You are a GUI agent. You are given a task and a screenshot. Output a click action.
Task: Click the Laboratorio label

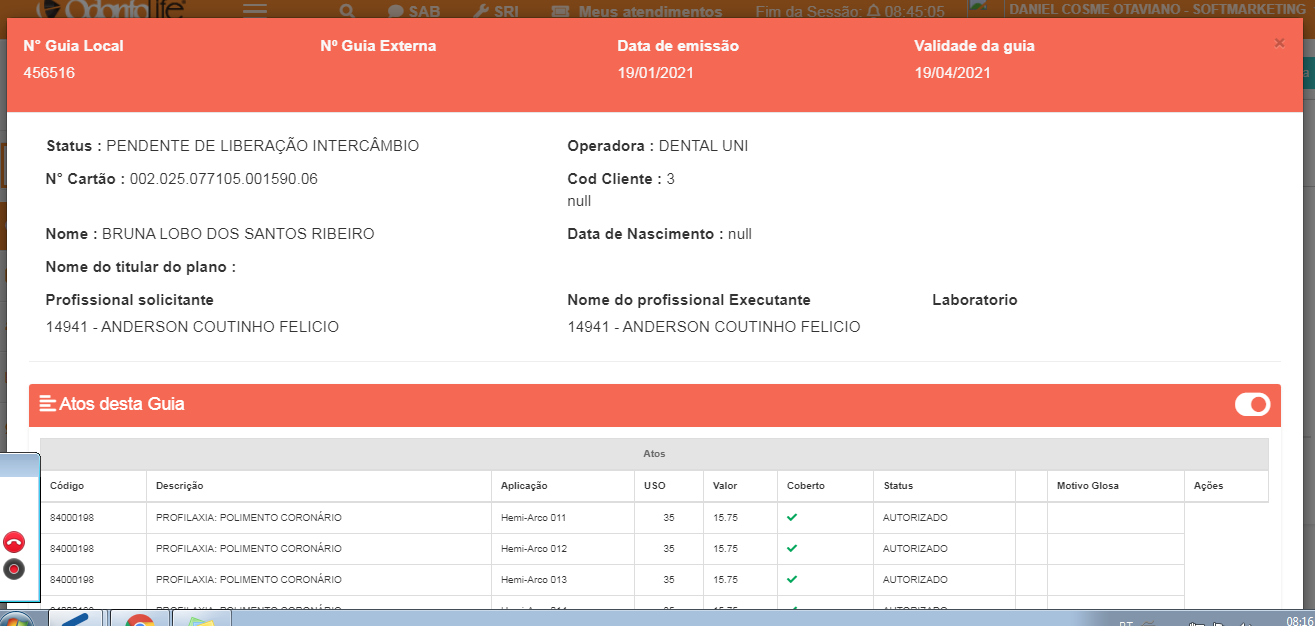tap(974, 300)
